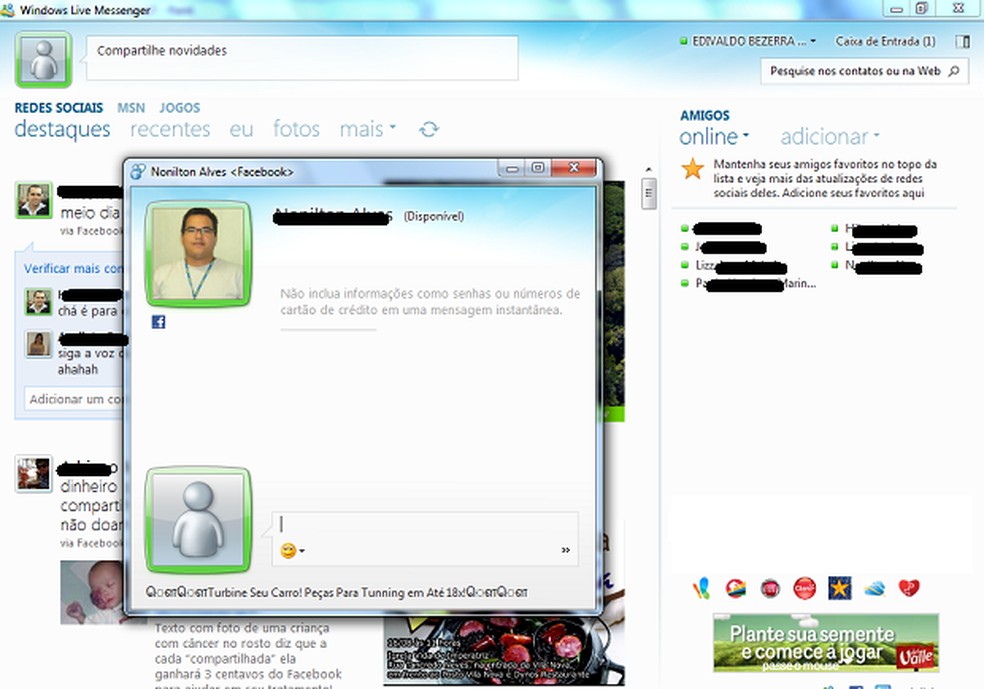Click the MSN butterfly icon in bottom bar
The width and height of the screenshot is (984, 689).
[x=701, y=589]
